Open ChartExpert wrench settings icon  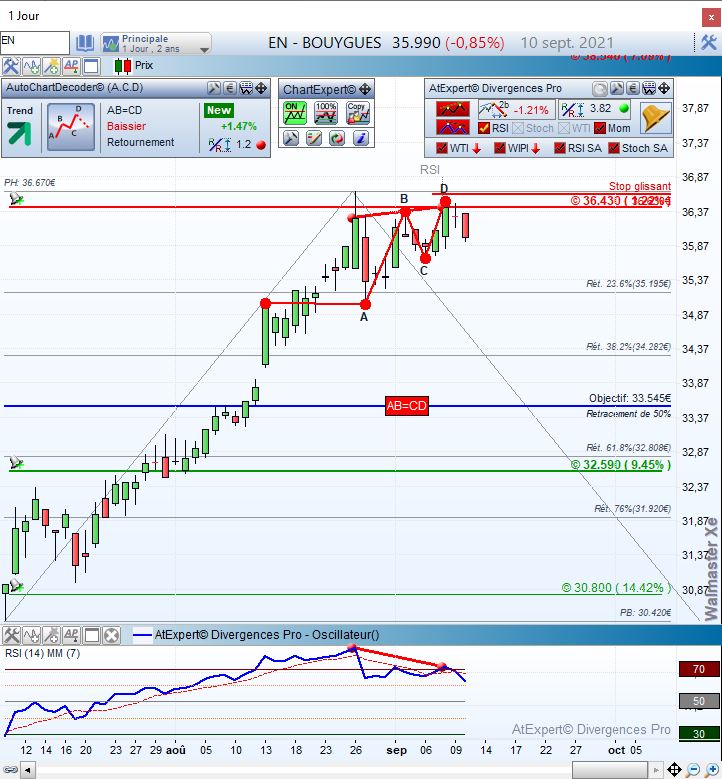[x=291, y=138]
